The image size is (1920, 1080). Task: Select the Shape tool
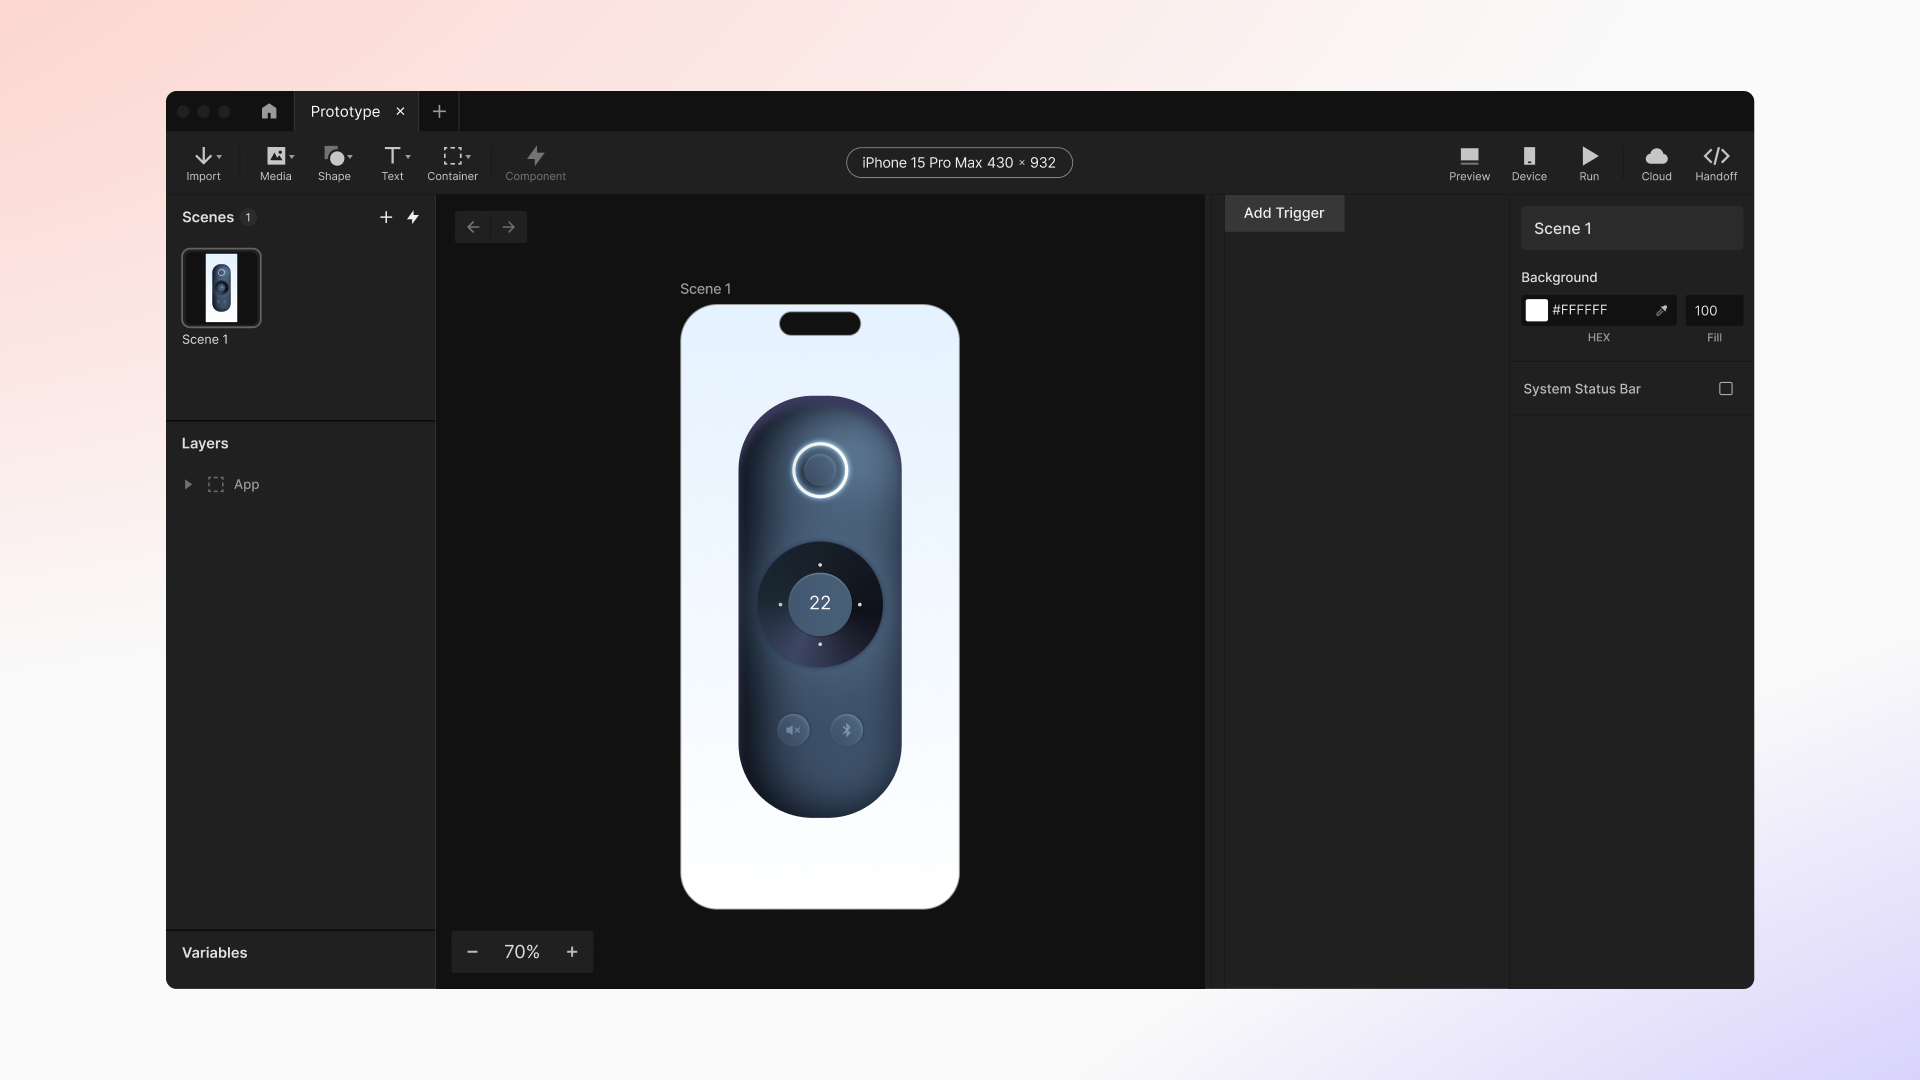tap(334, 162)
